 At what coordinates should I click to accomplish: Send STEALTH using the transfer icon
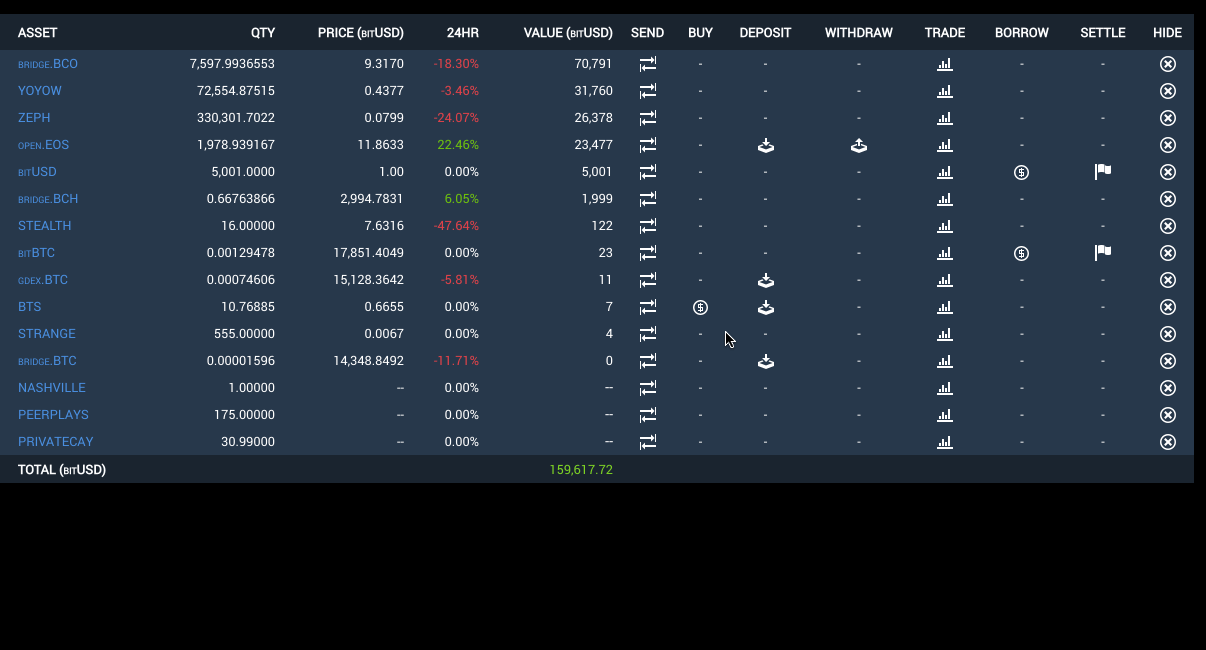click(x=648, y=226)
